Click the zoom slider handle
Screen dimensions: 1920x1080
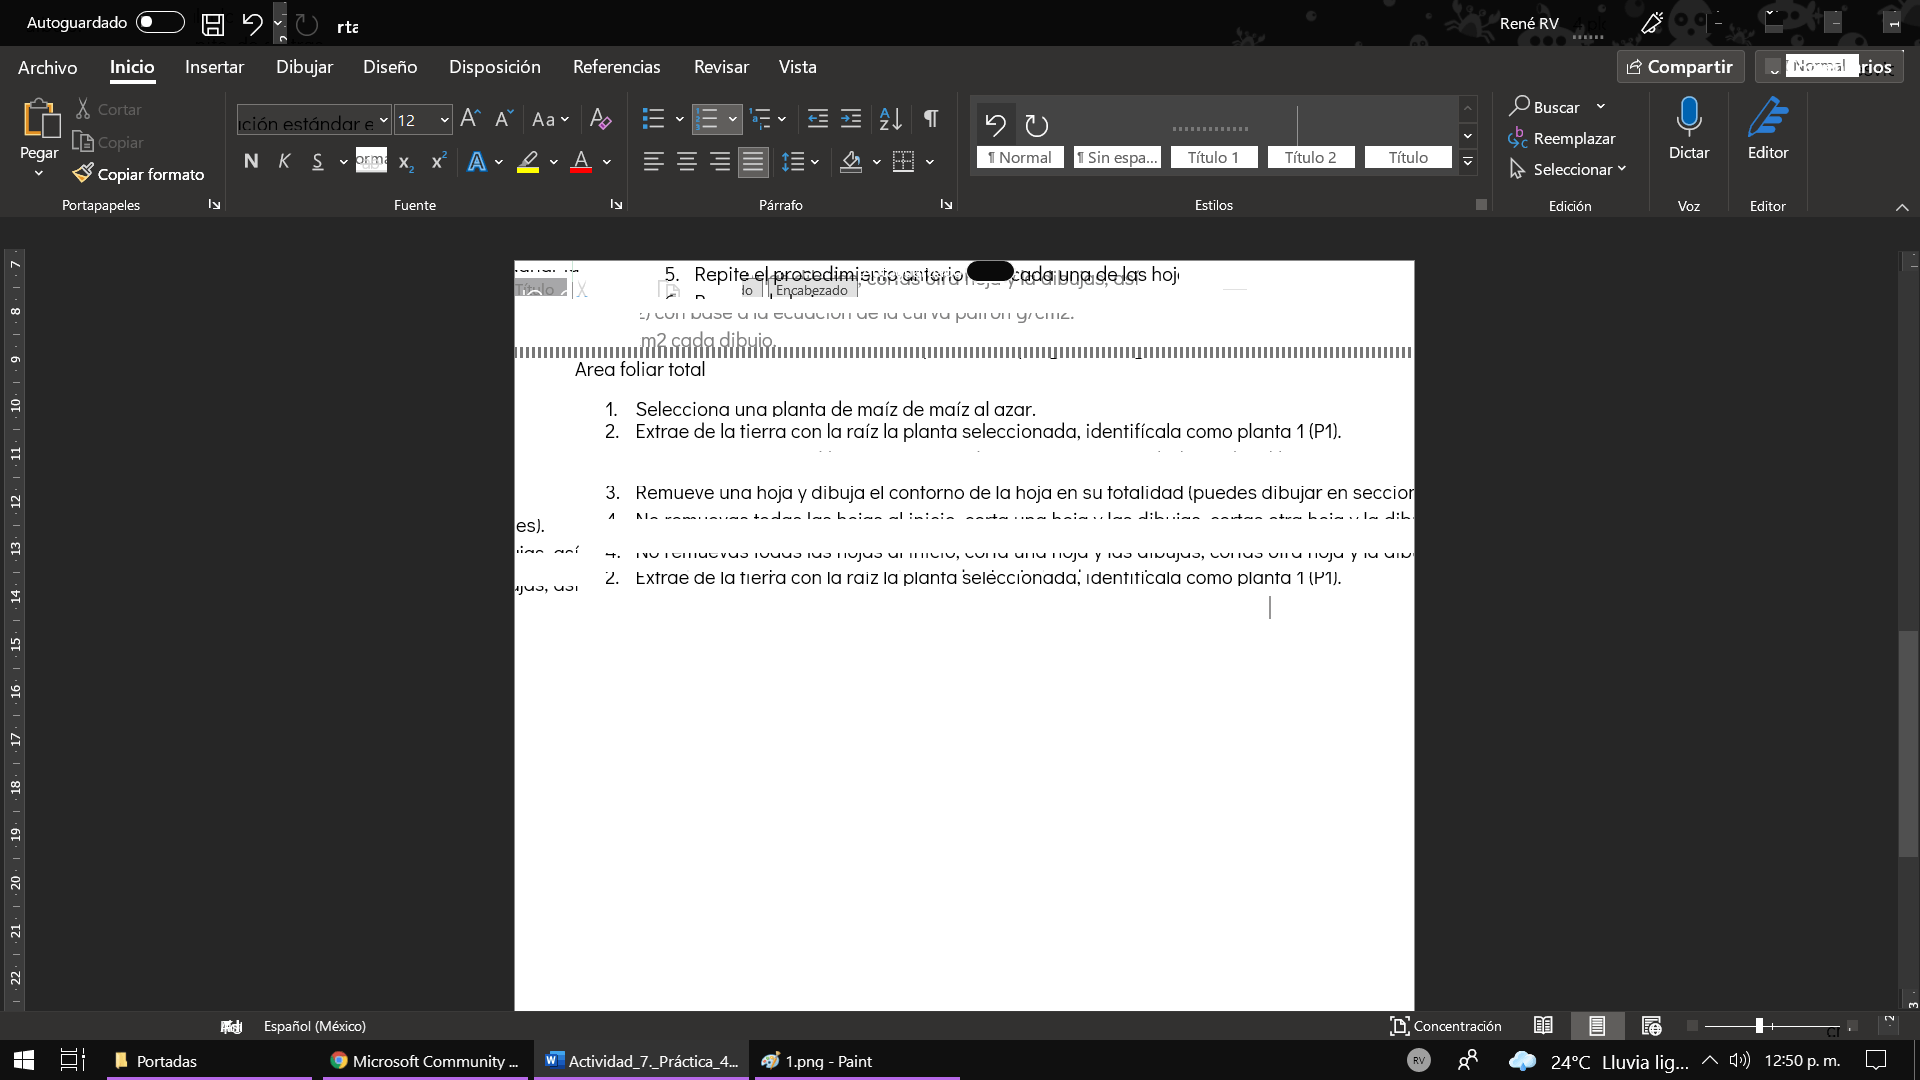(1759, 1026)
